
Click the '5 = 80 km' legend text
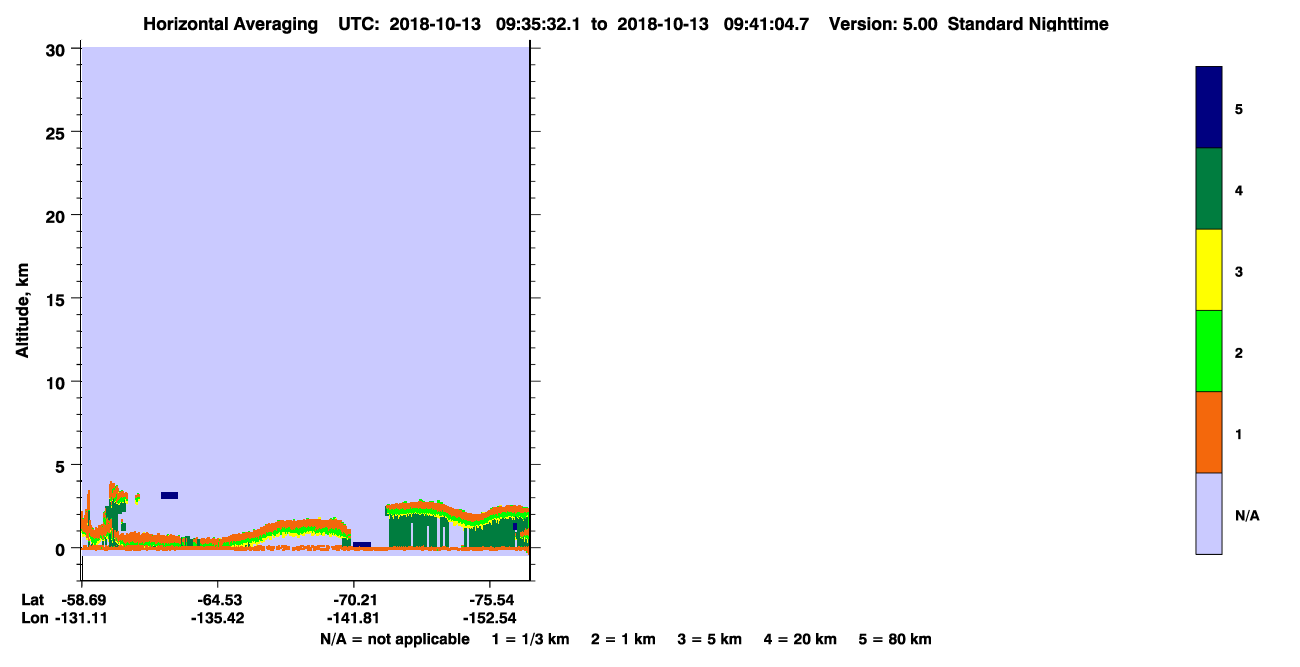click(x=895, y=639)
